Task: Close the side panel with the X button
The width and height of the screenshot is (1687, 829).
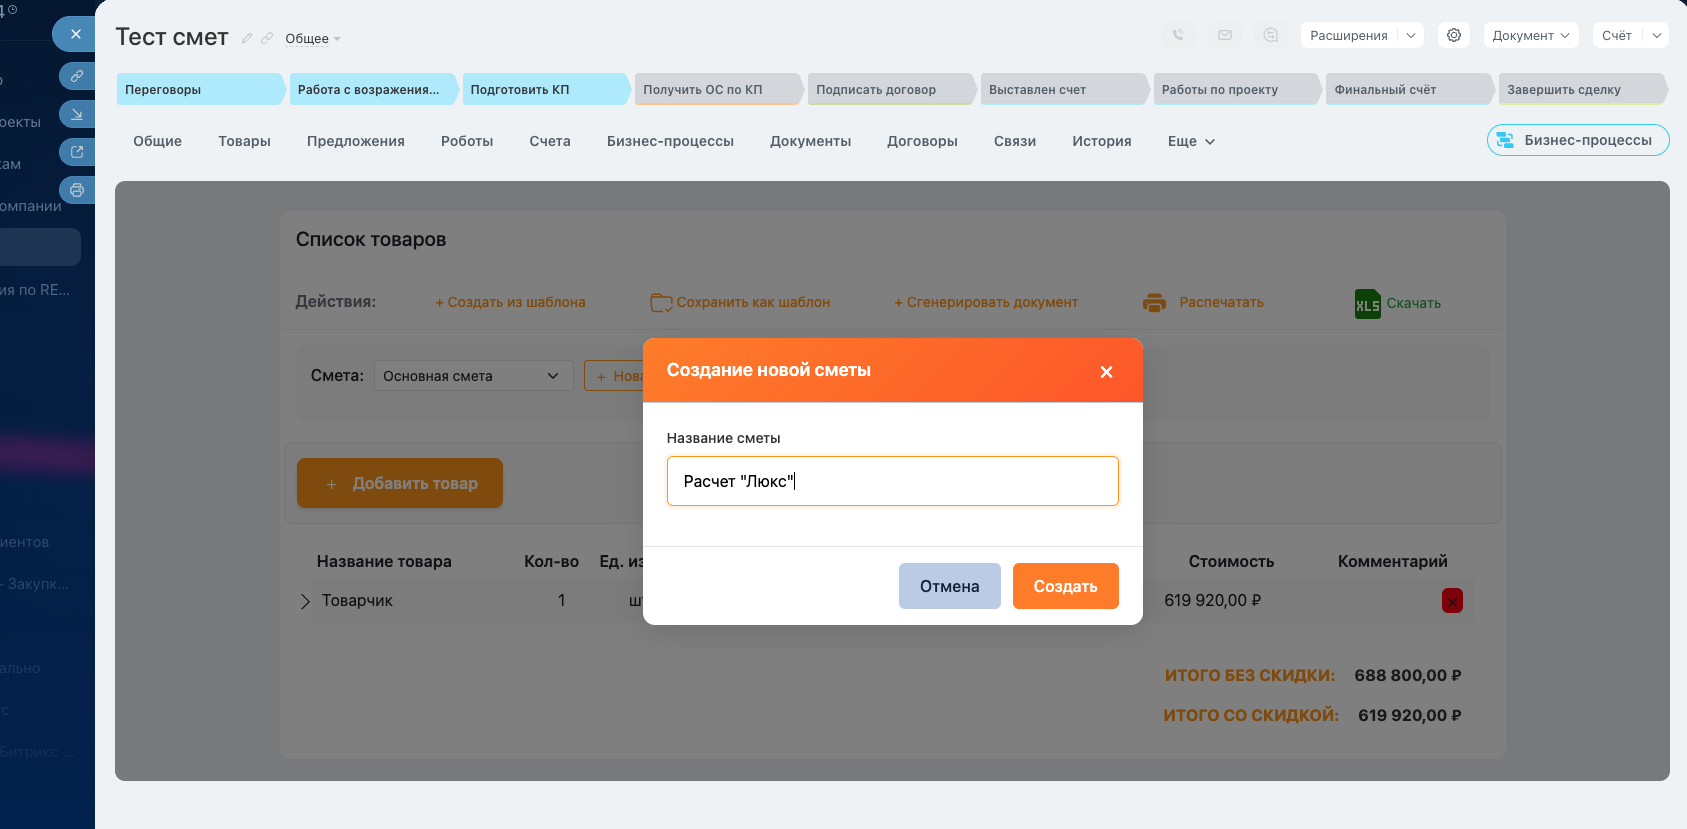Action: 75,34
